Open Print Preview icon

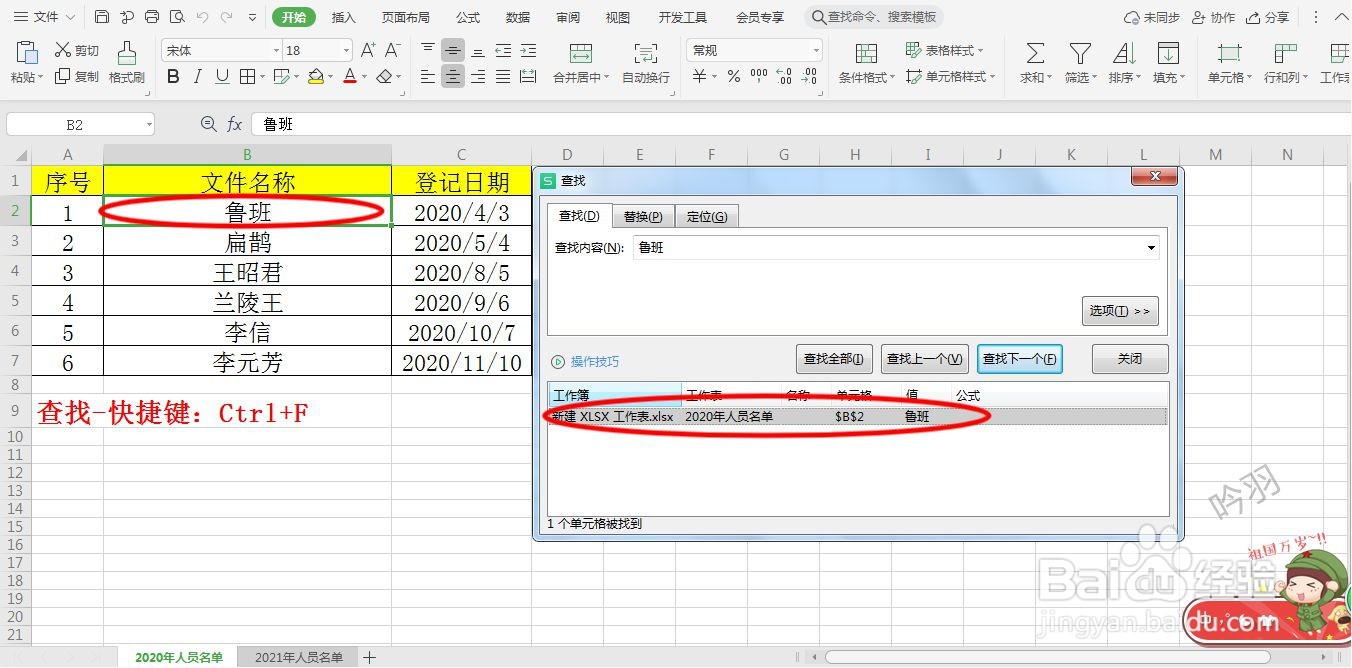177,17
